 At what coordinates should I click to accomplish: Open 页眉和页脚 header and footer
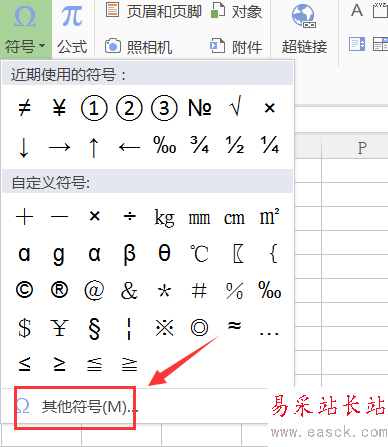click(154, 12)
